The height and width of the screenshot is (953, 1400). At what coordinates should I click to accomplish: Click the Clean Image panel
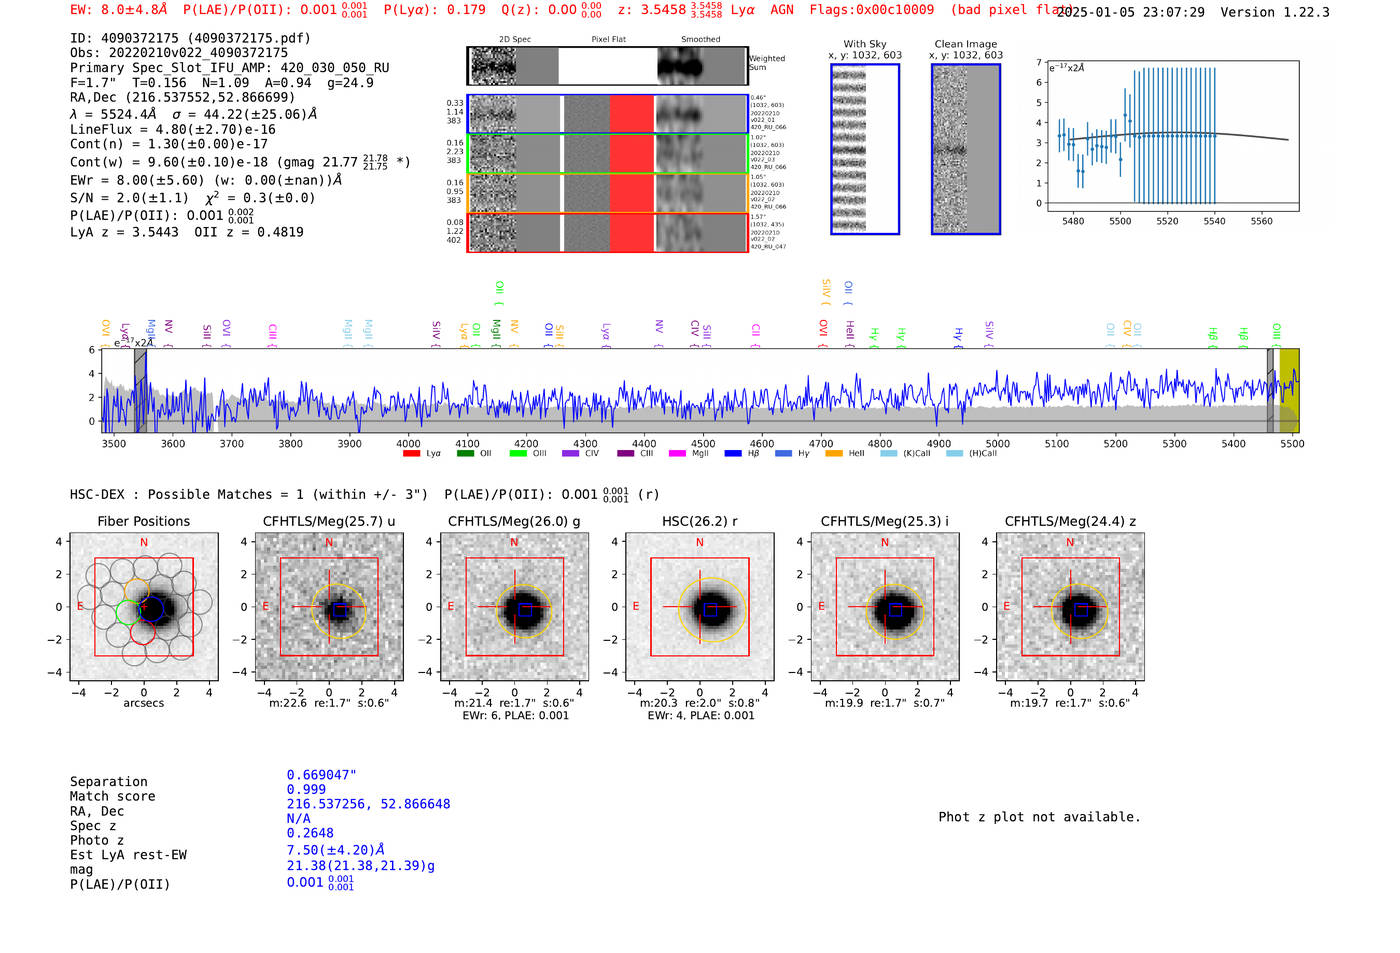[x=966, y=149]
